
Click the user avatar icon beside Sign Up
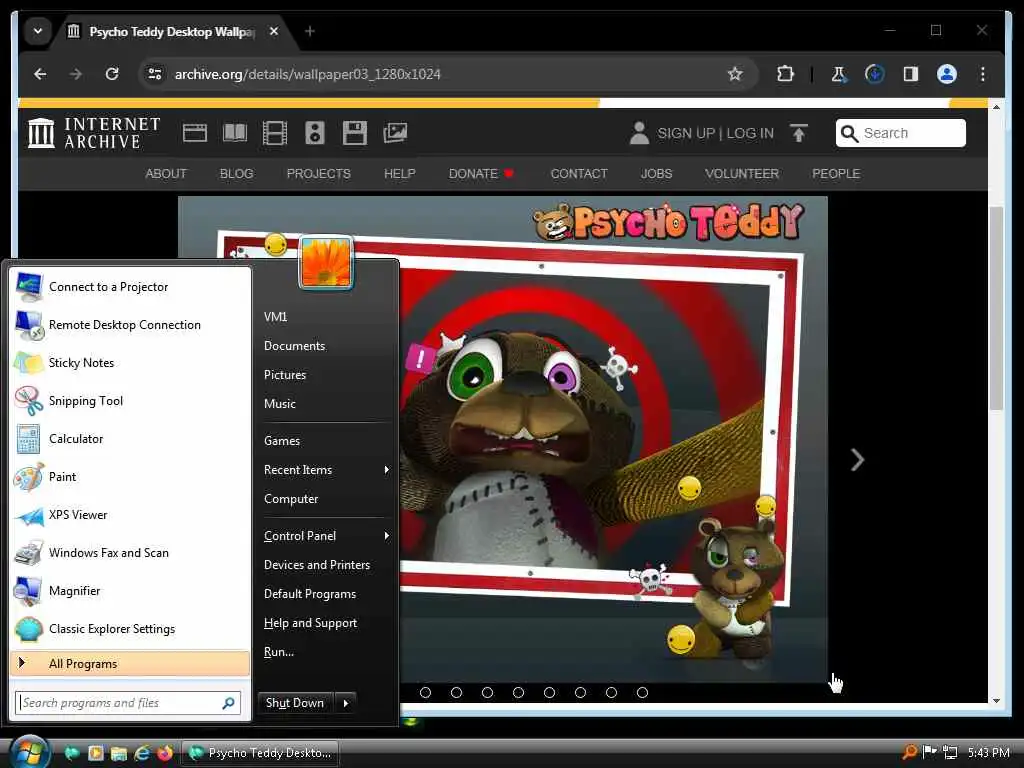click(x=639, y=133)
